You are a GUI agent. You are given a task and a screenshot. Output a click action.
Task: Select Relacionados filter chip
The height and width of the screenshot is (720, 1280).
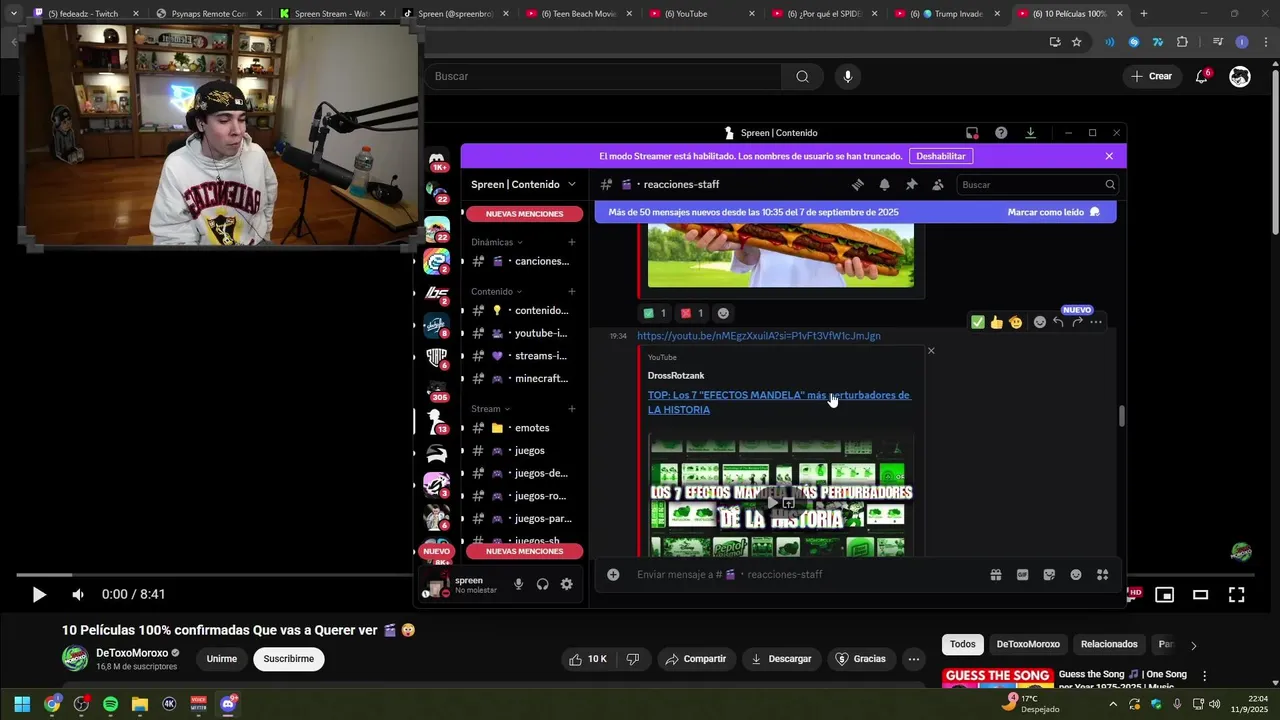pyautogui.click(x=1109, y=645)
